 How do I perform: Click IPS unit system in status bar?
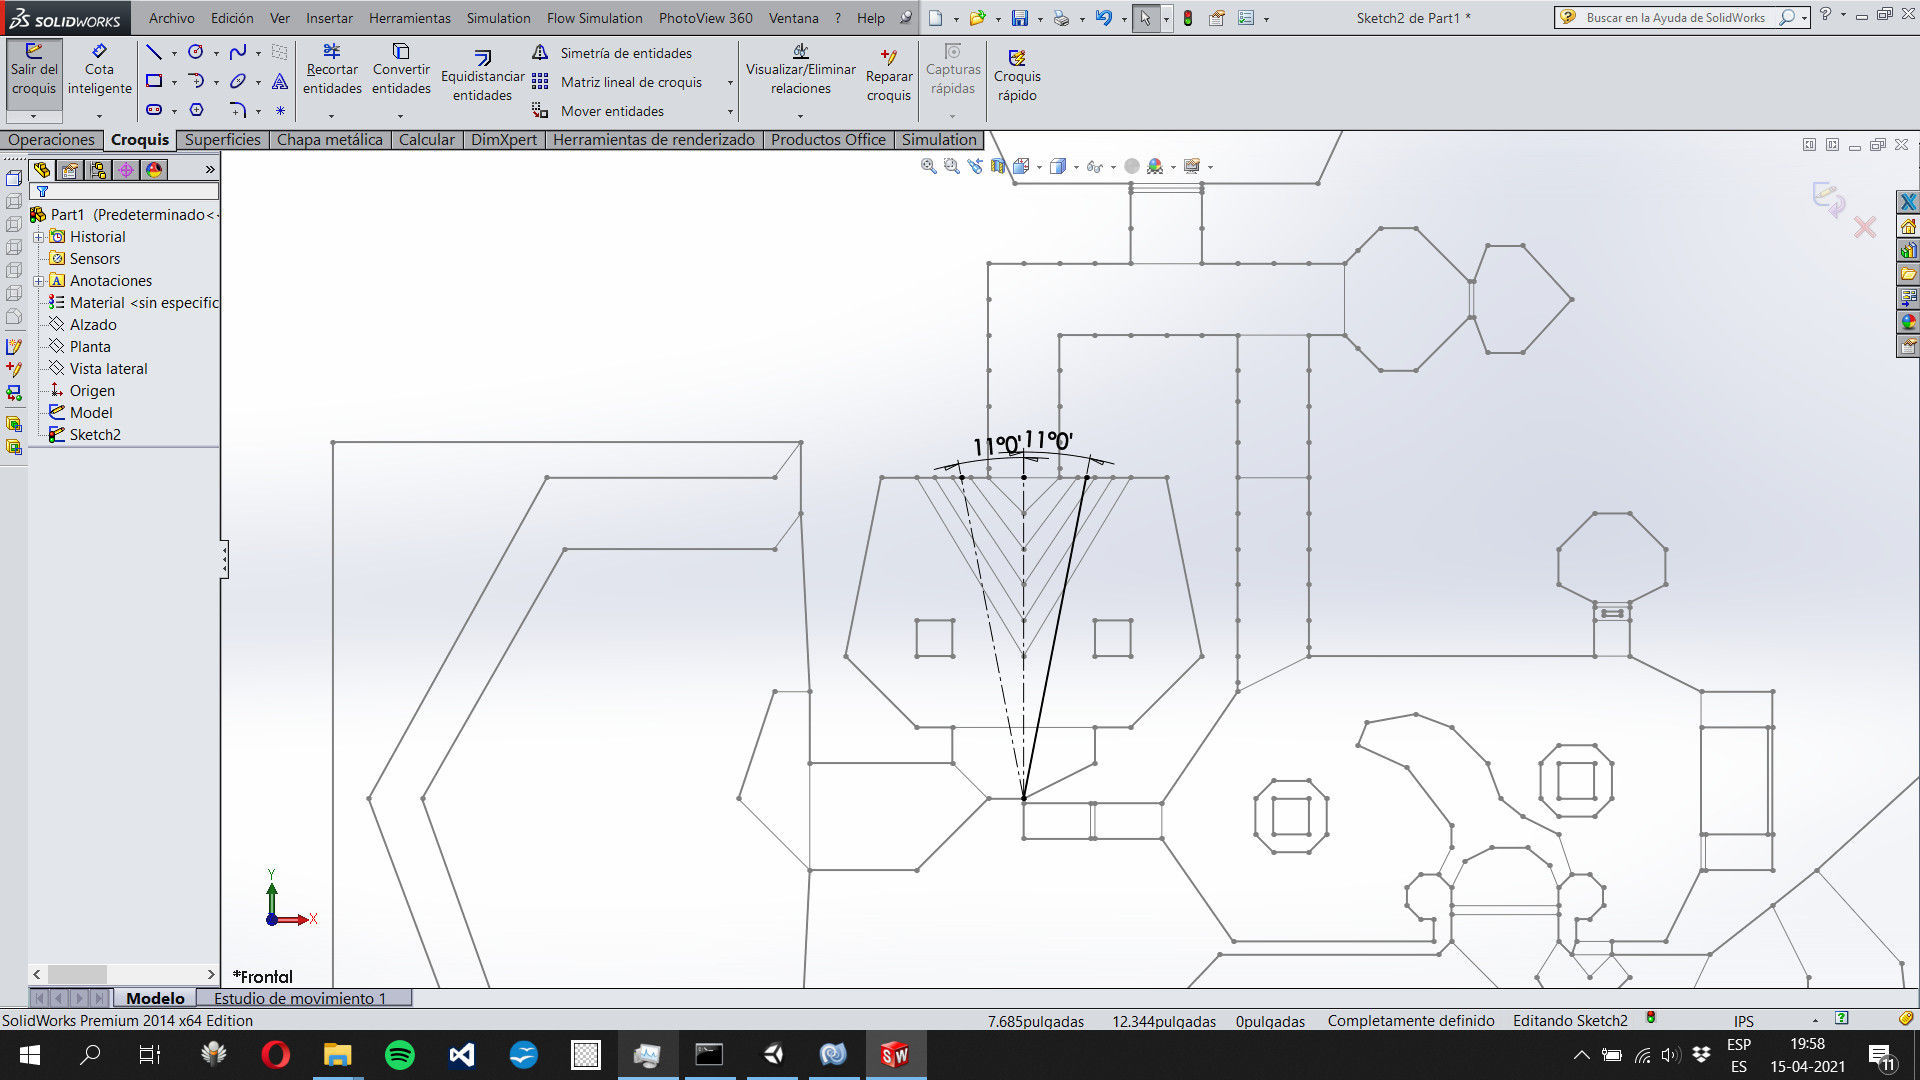(1743, 1021)
